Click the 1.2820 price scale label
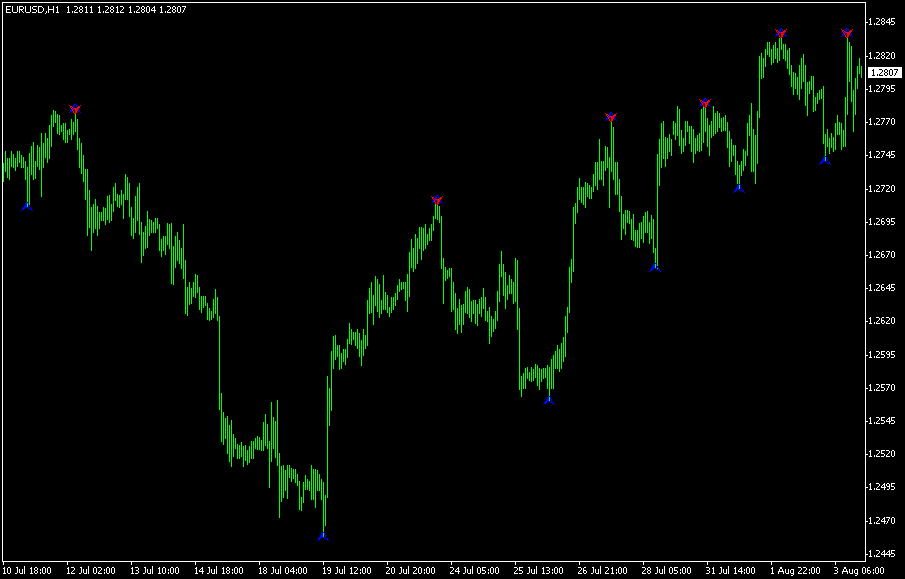 tap(884, 55)
